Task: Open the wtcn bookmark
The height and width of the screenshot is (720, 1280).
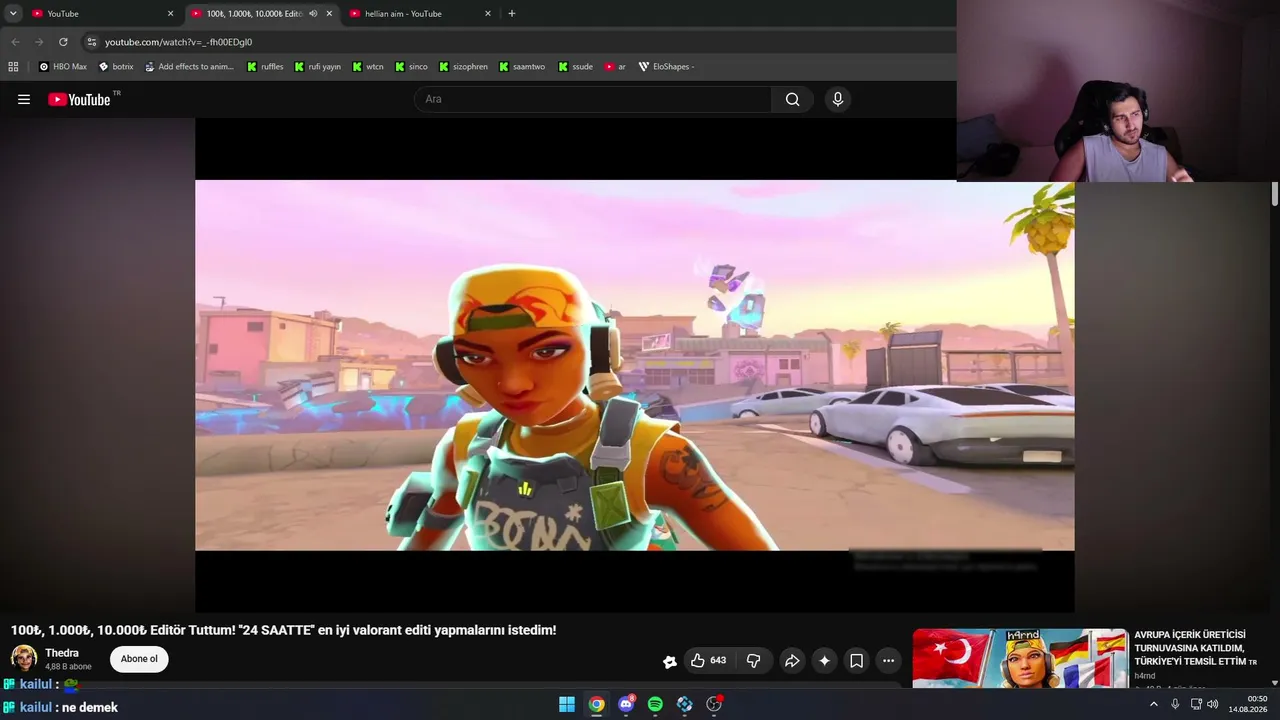Action: (x=368, y=67)
